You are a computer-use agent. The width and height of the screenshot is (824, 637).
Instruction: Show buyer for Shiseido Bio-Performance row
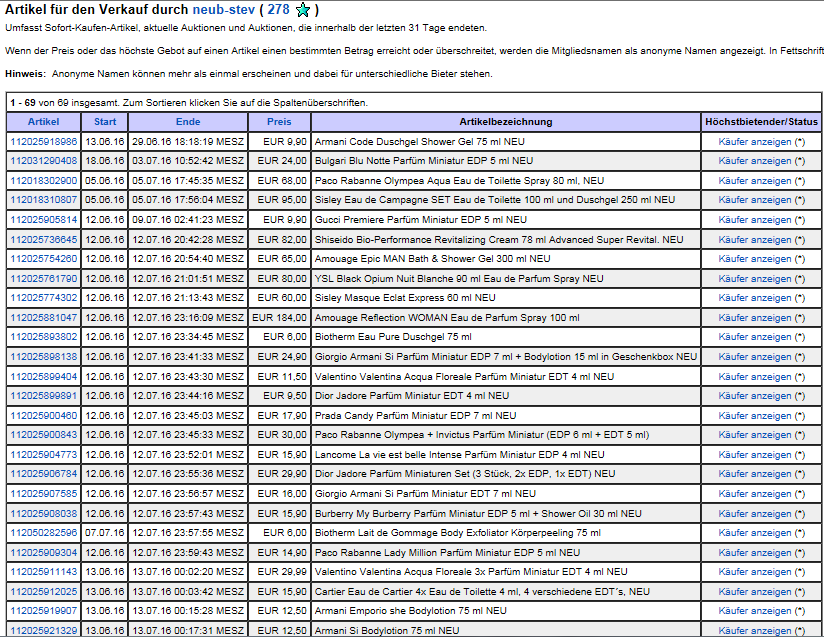(755, 240)
